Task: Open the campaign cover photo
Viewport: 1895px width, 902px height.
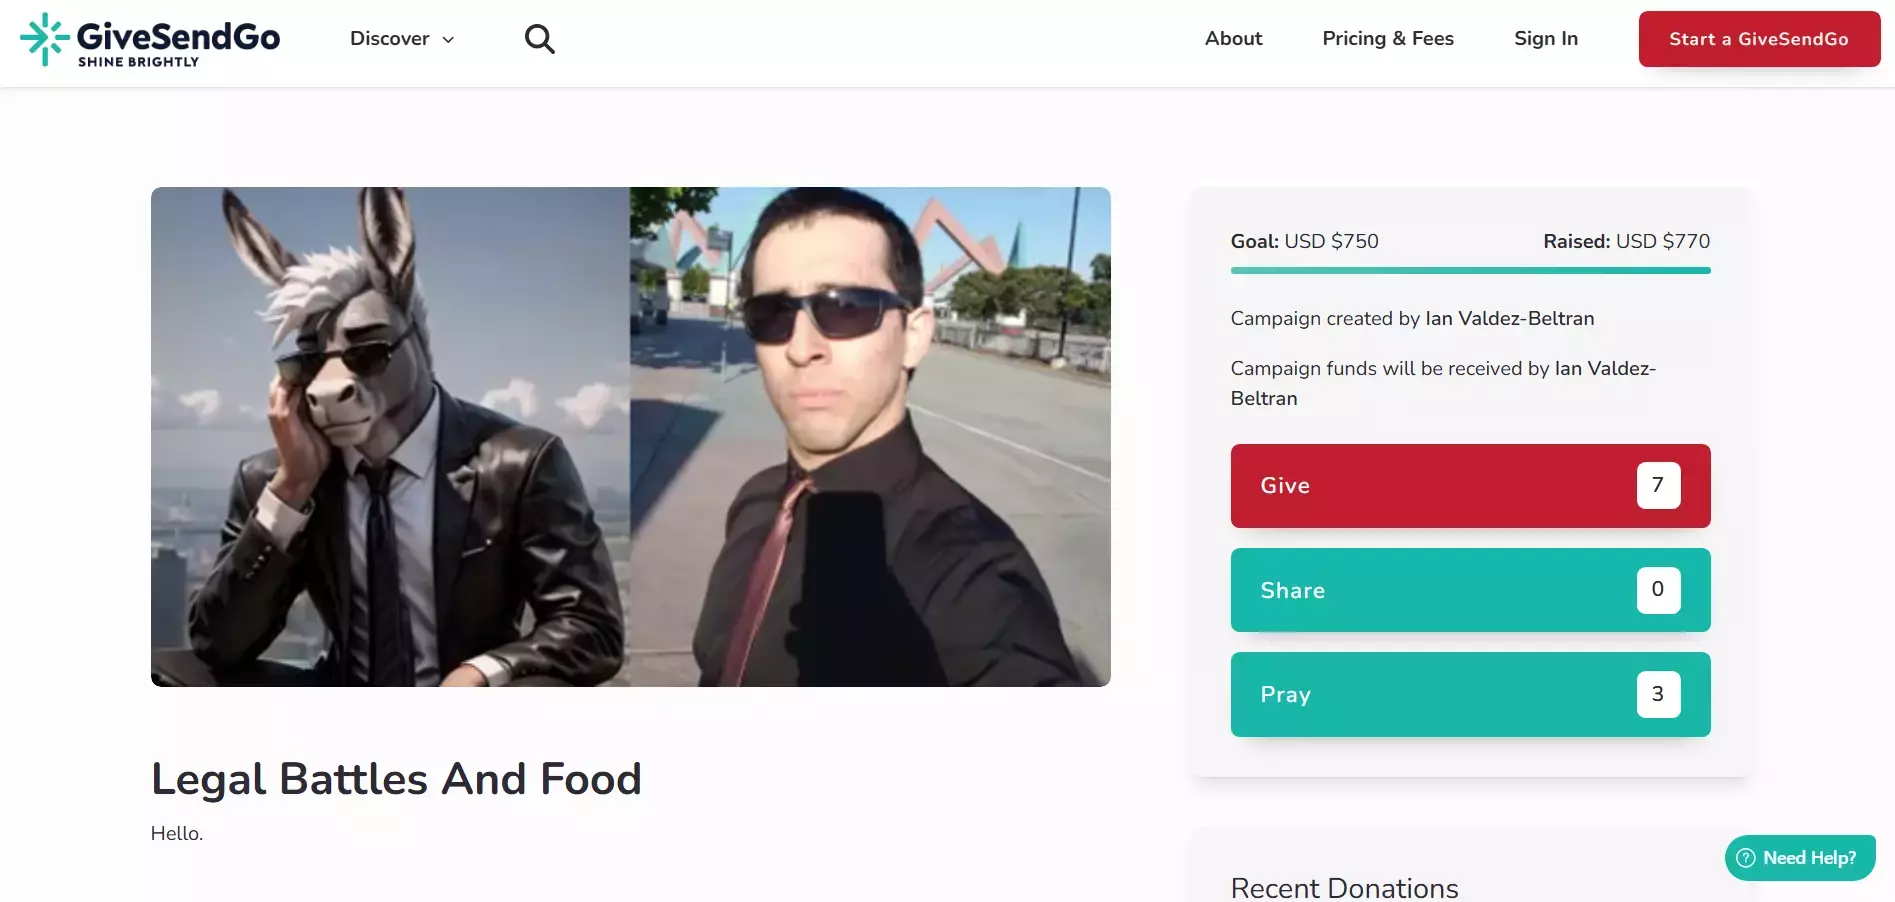Action: 630,437
